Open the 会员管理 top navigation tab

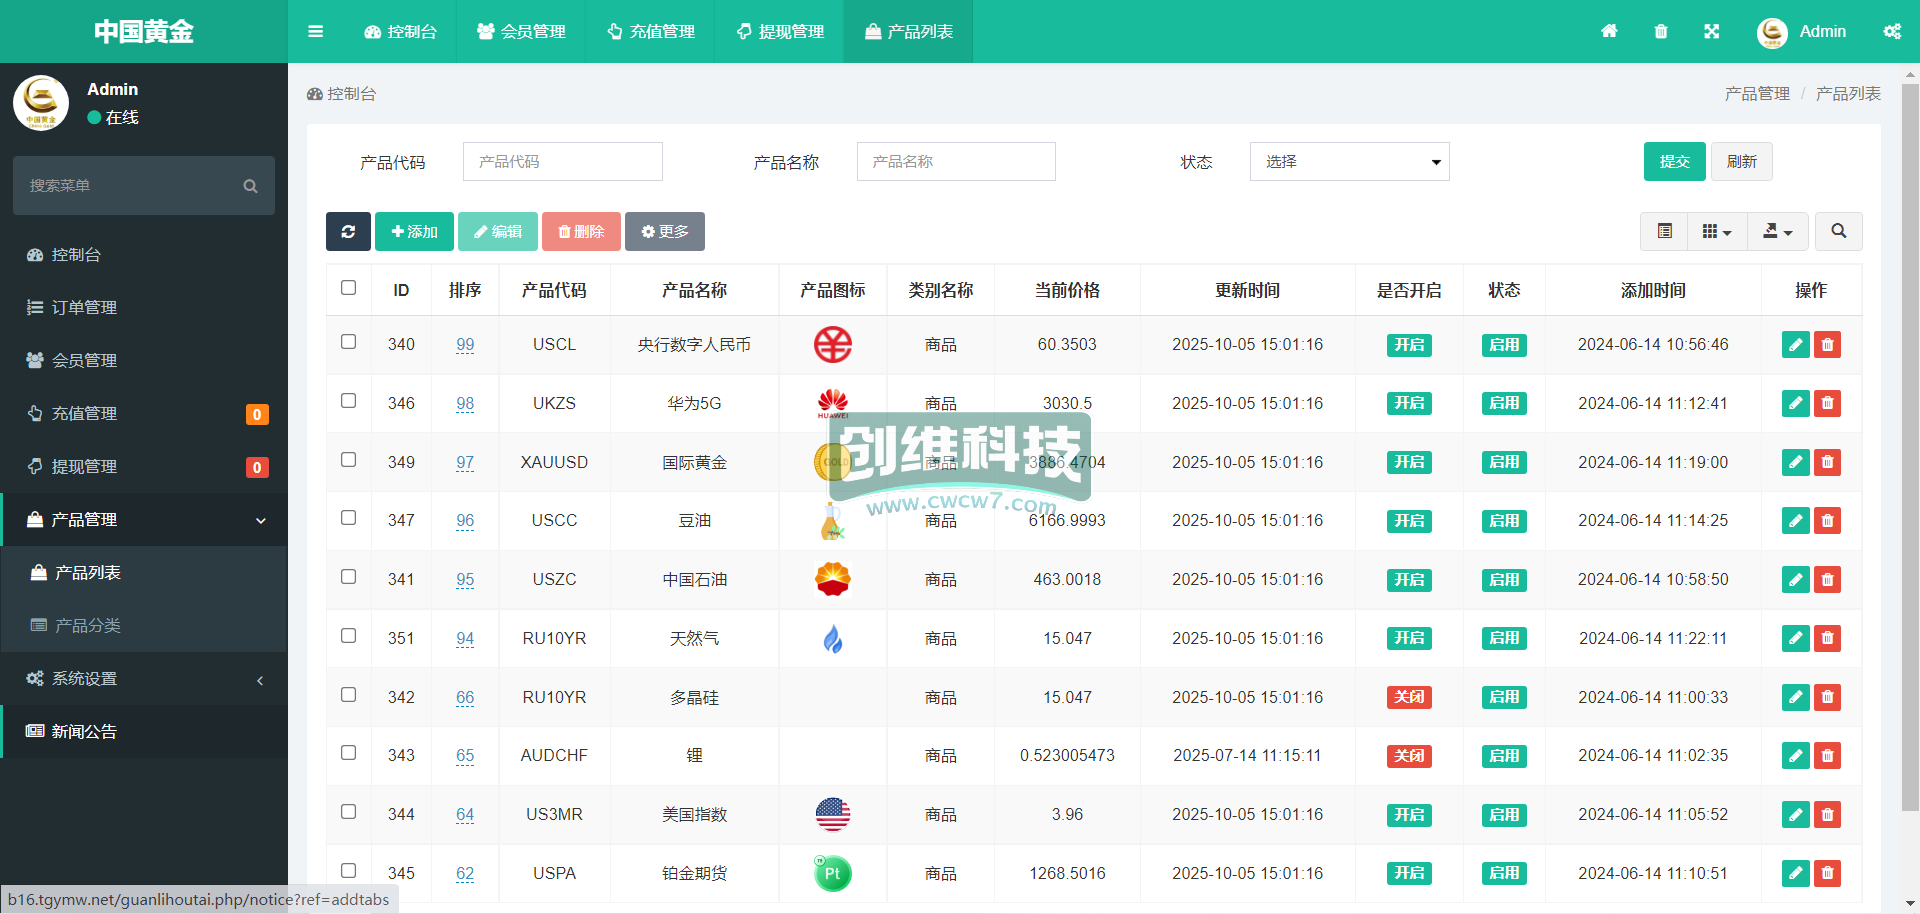(x=521, y=32)
